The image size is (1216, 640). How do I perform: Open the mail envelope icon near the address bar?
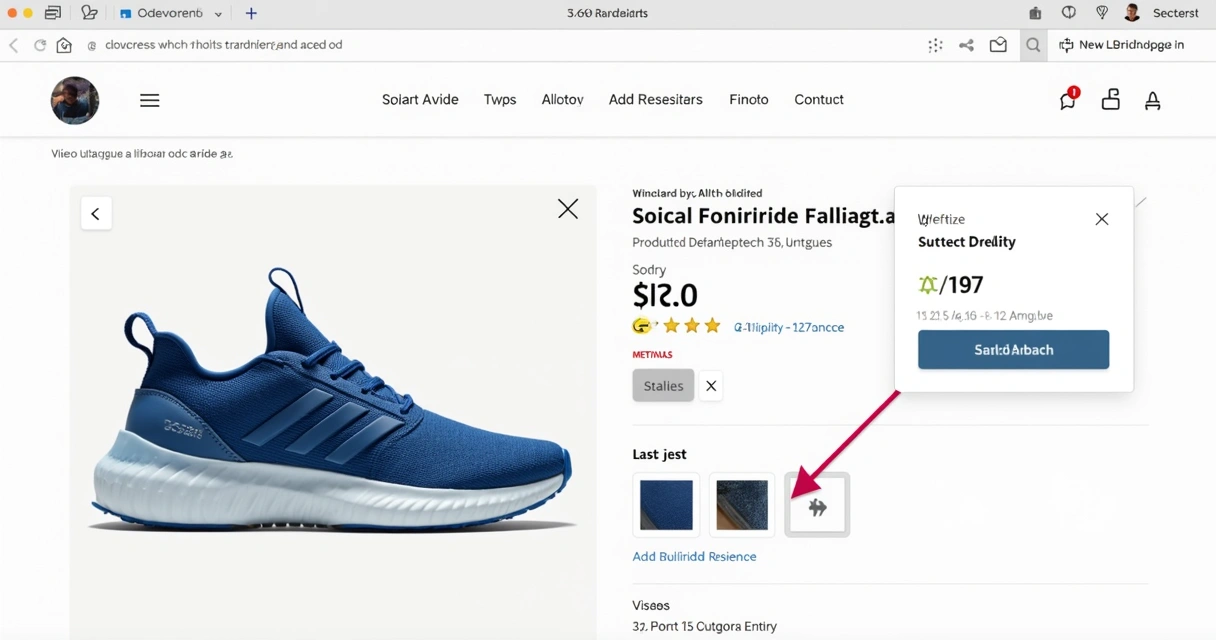pyautogui.click(x=998, y=45)
